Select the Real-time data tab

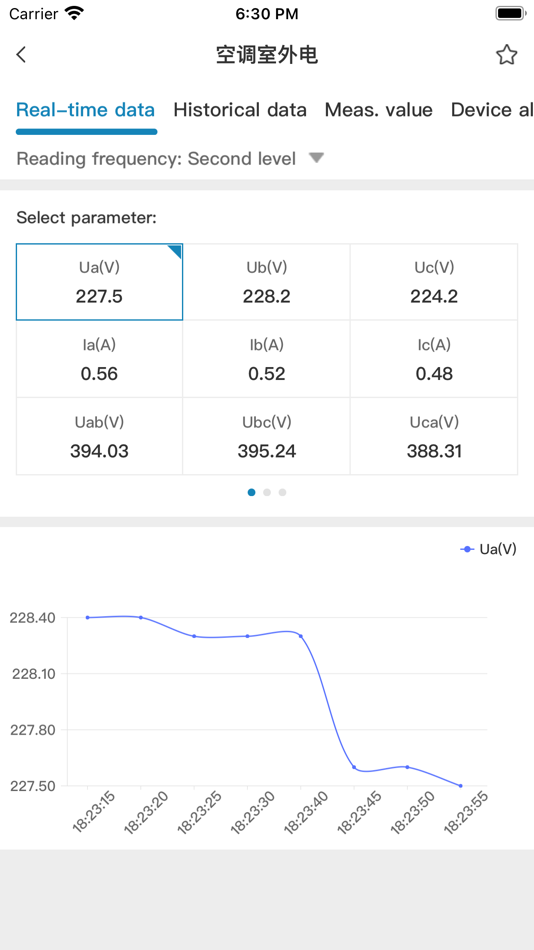click(x=85, y=110)
